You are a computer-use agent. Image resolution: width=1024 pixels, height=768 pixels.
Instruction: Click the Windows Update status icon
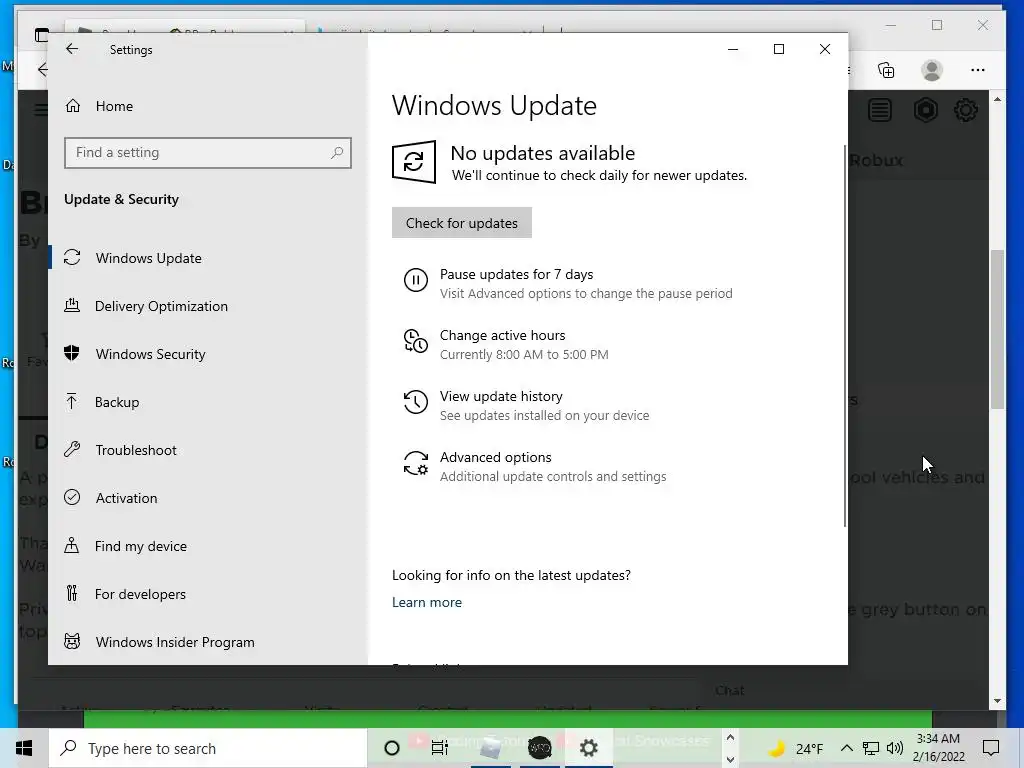414,162
